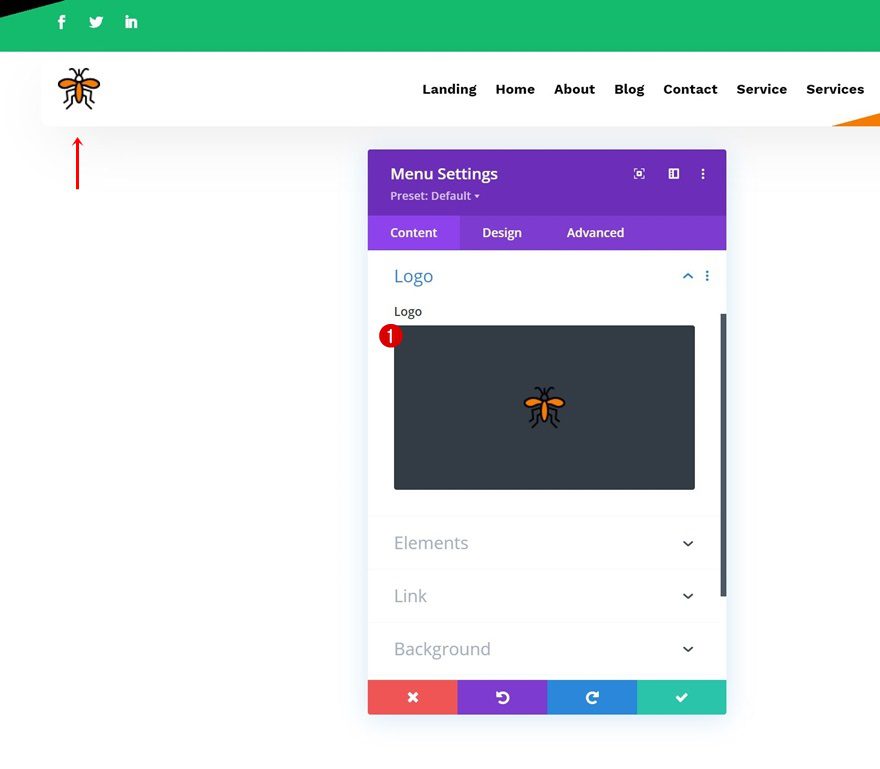Collapse the Logo section chevron
880x769 pixels.
pyautogui.click(x=687, y=276)
